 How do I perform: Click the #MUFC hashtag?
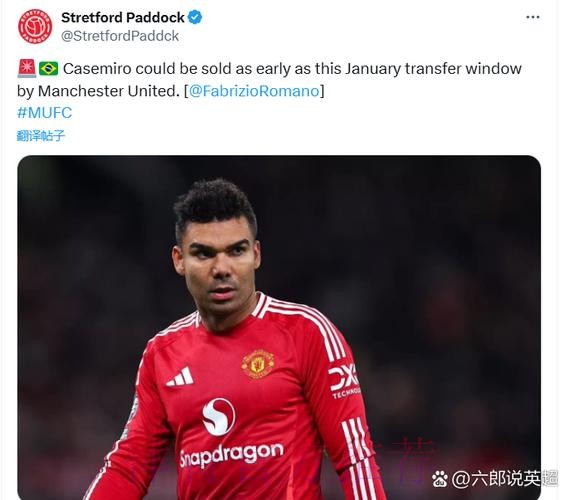click(44, 113)
